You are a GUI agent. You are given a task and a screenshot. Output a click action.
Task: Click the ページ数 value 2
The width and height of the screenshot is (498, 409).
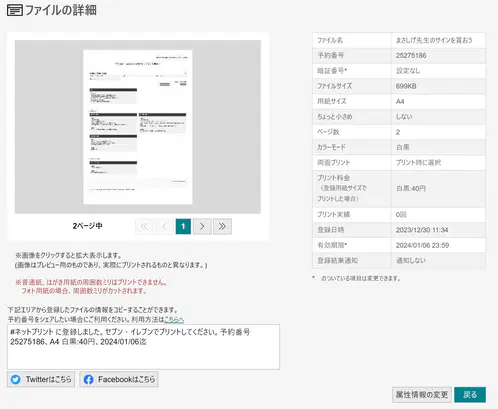point(398,132)
